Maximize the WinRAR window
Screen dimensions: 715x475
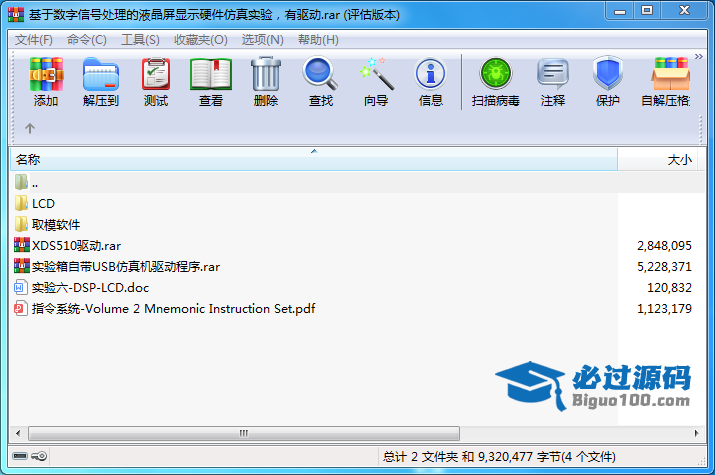(x=647, y=11)
